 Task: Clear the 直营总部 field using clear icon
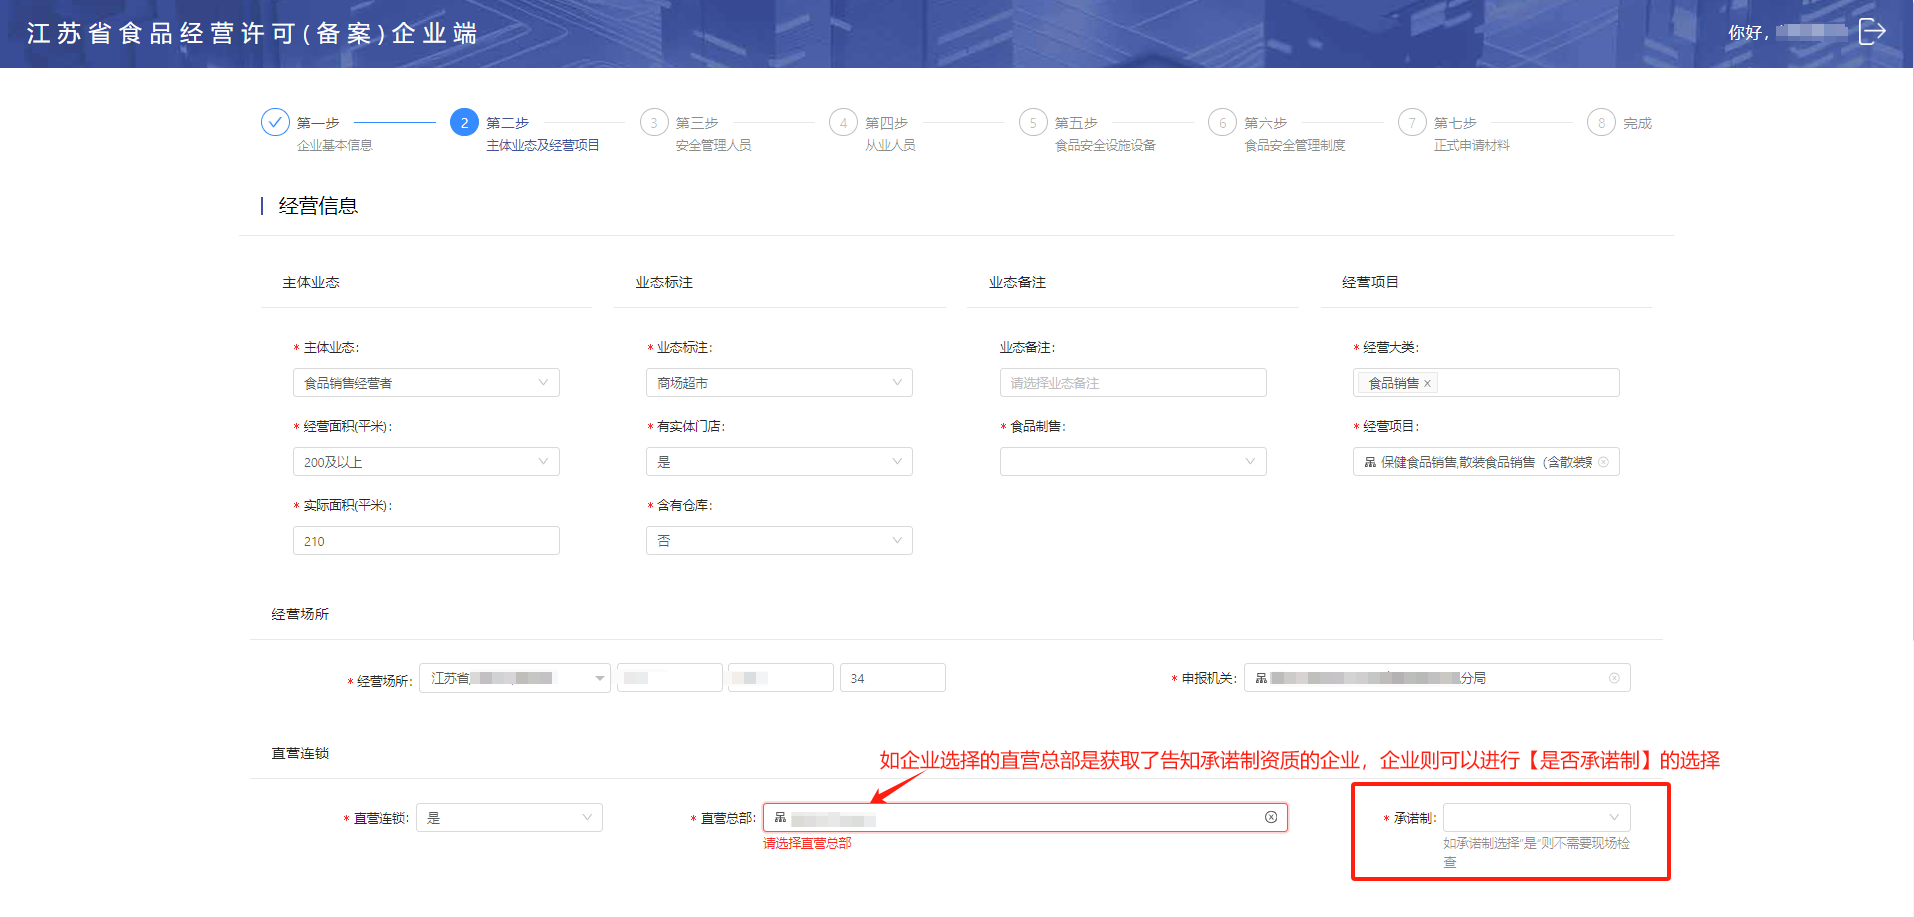click(1271, 817)
